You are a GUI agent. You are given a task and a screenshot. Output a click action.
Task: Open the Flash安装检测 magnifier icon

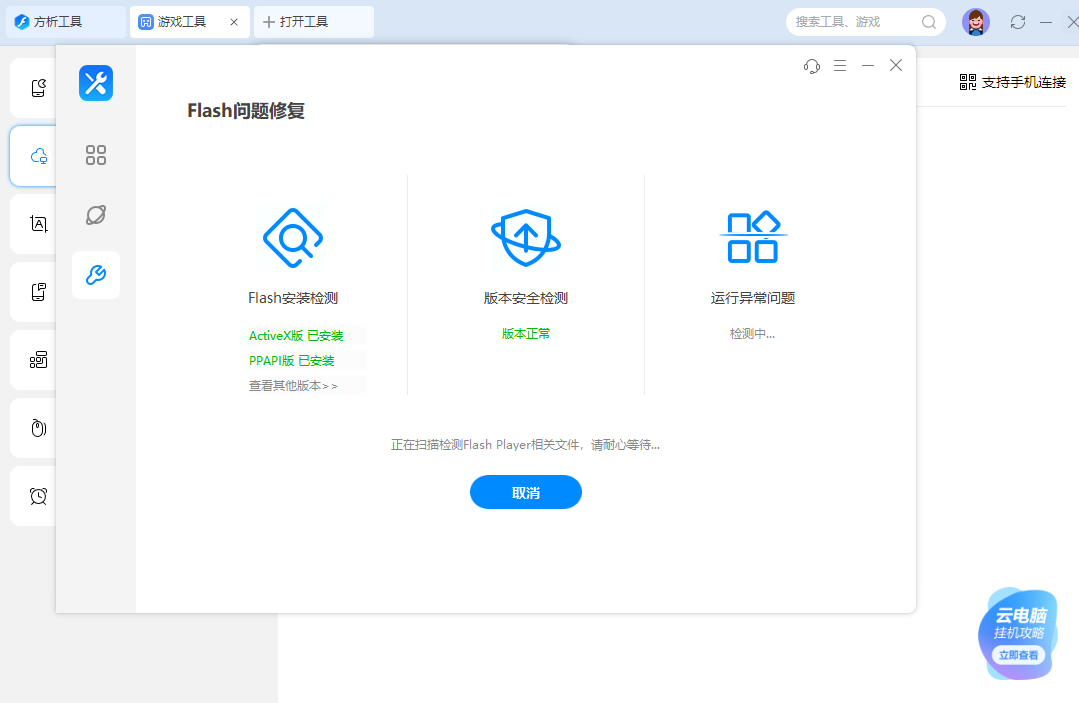coord(292,237)
